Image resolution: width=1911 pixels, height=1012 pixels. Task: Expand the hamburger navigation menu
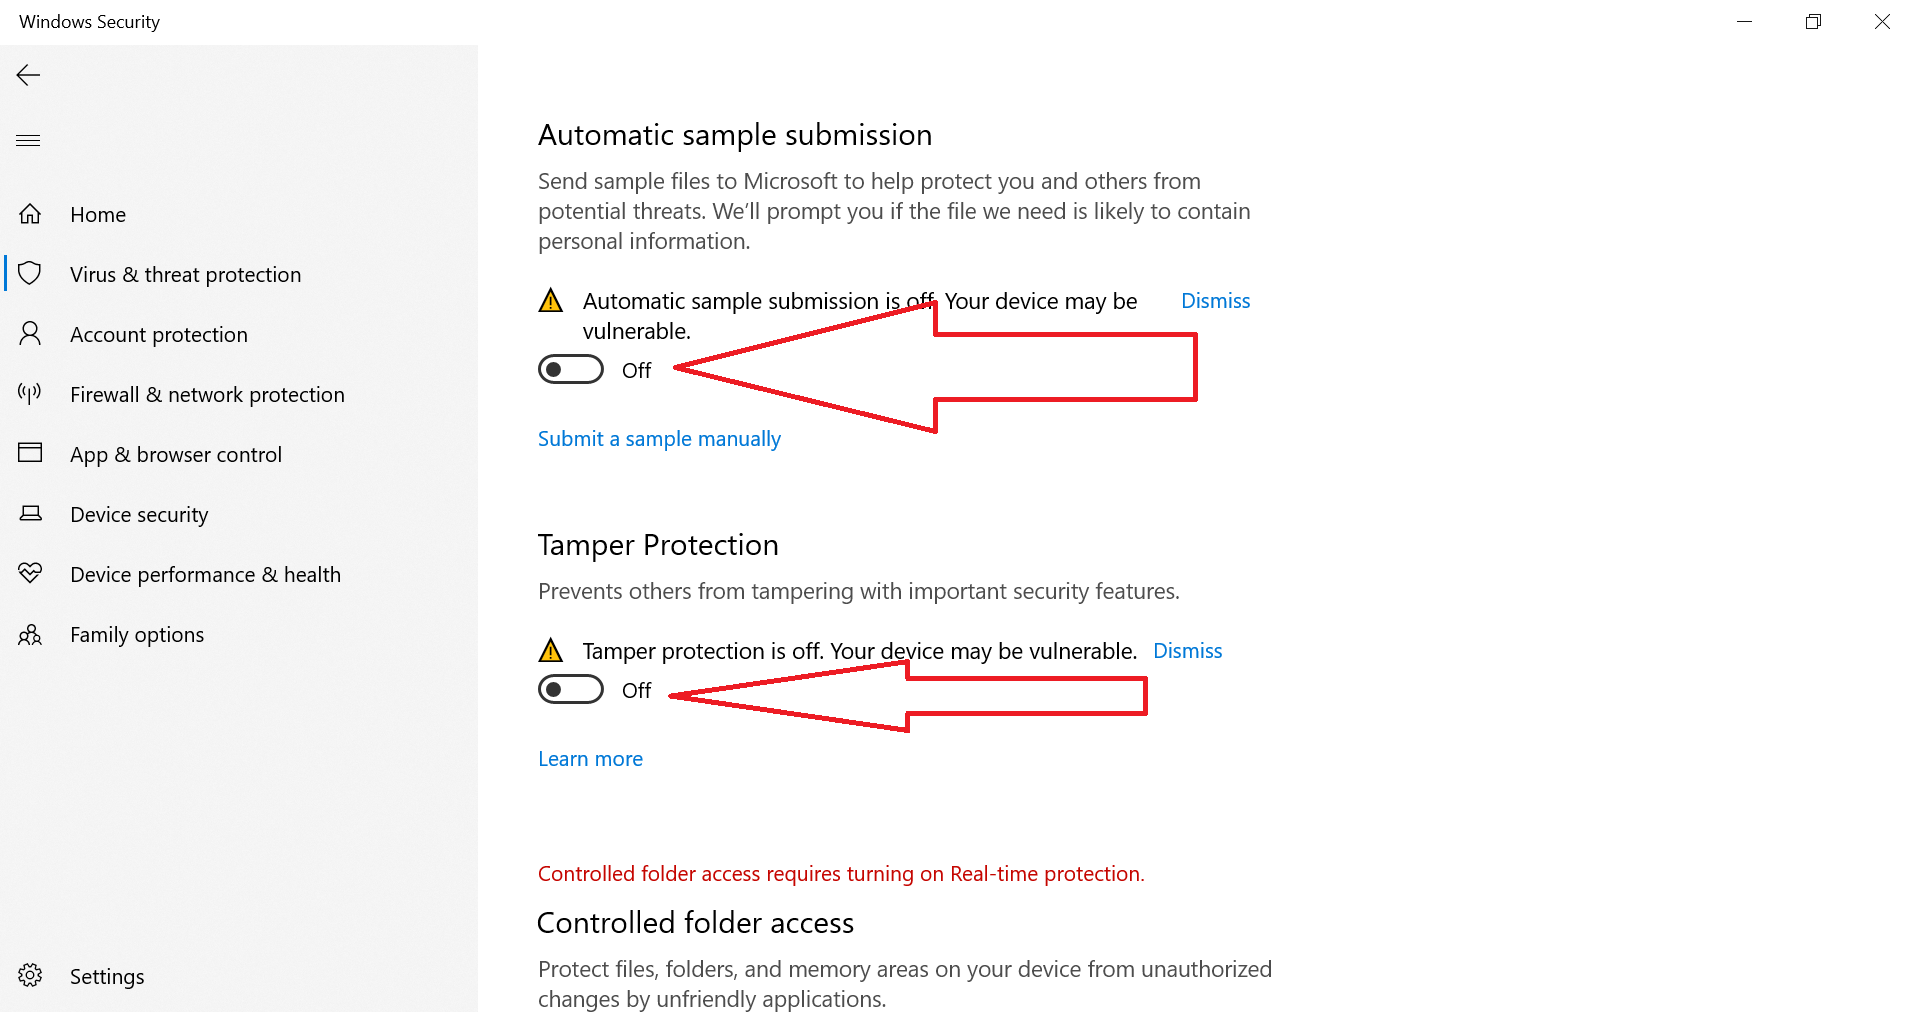(28, 140)
